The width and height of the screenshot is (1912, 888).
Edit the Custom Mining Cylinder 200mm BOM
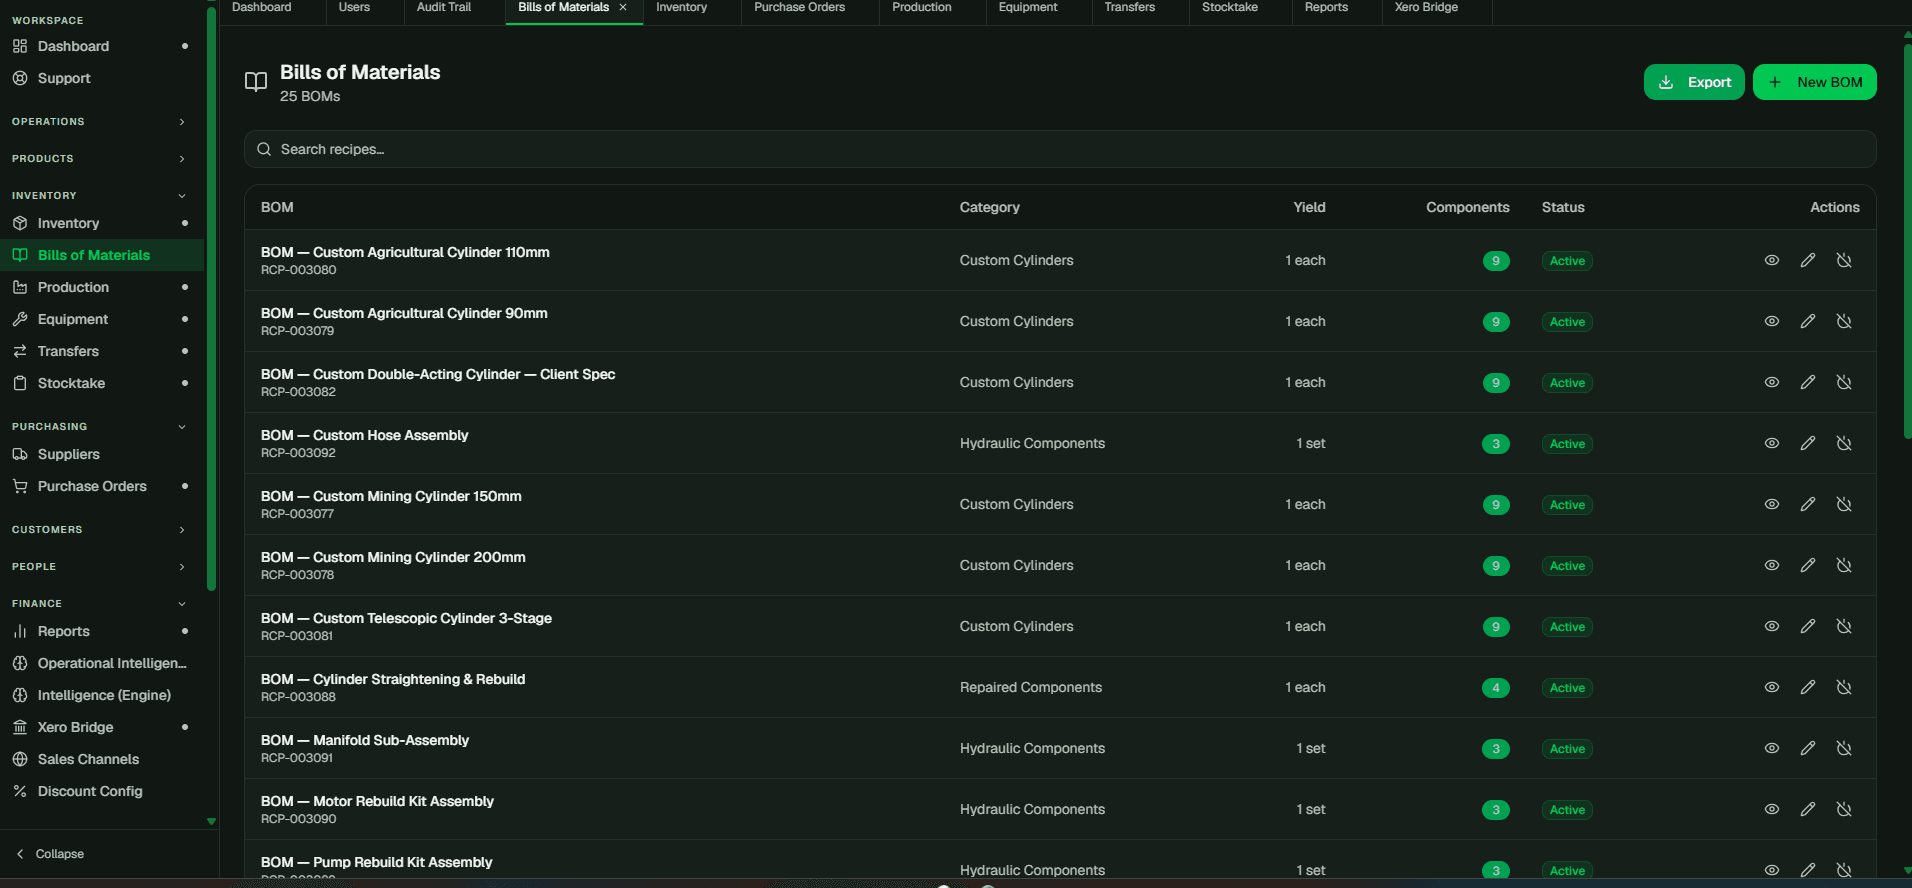click(x=1807, y=565)
